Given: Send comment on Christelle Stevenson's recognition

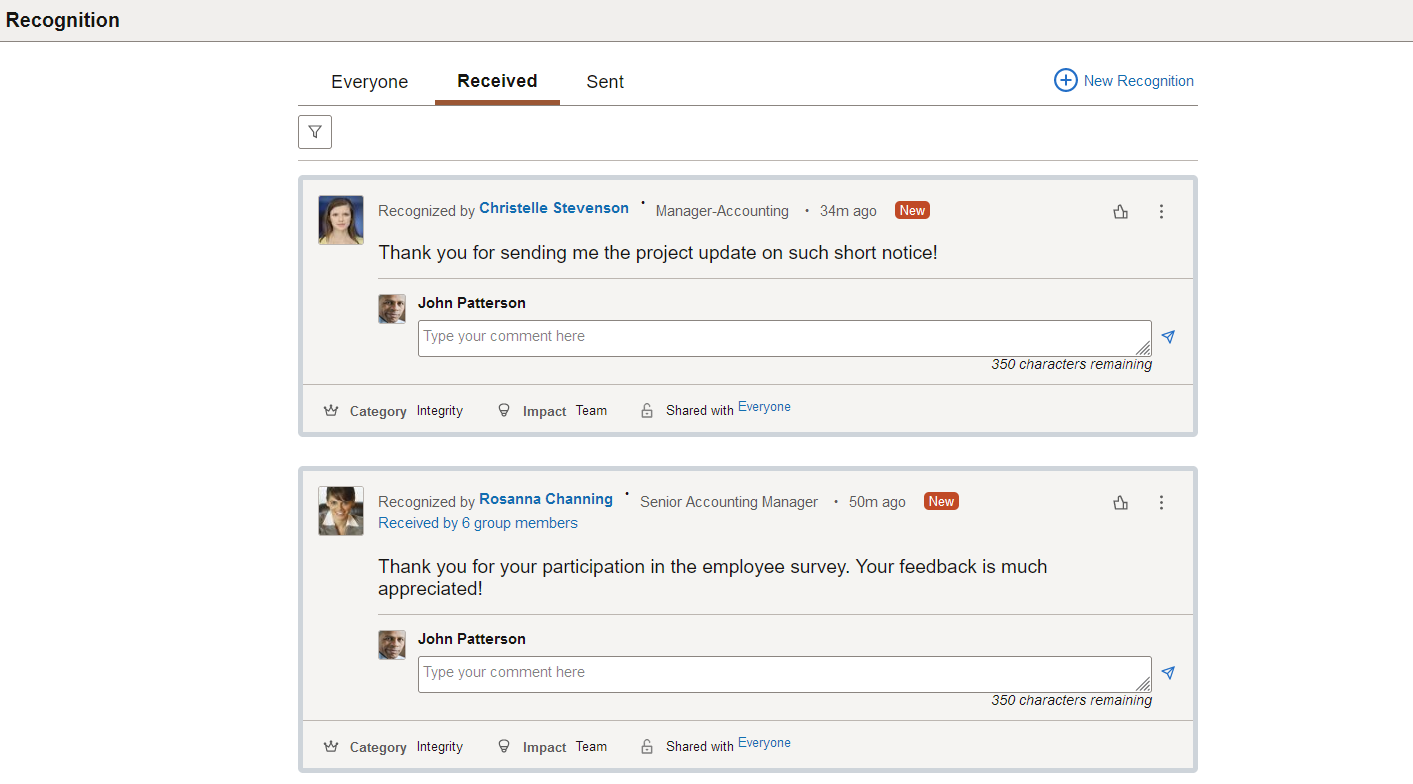Looking at the screenshot, I should pyautogui.click(x=1168, y=337).
